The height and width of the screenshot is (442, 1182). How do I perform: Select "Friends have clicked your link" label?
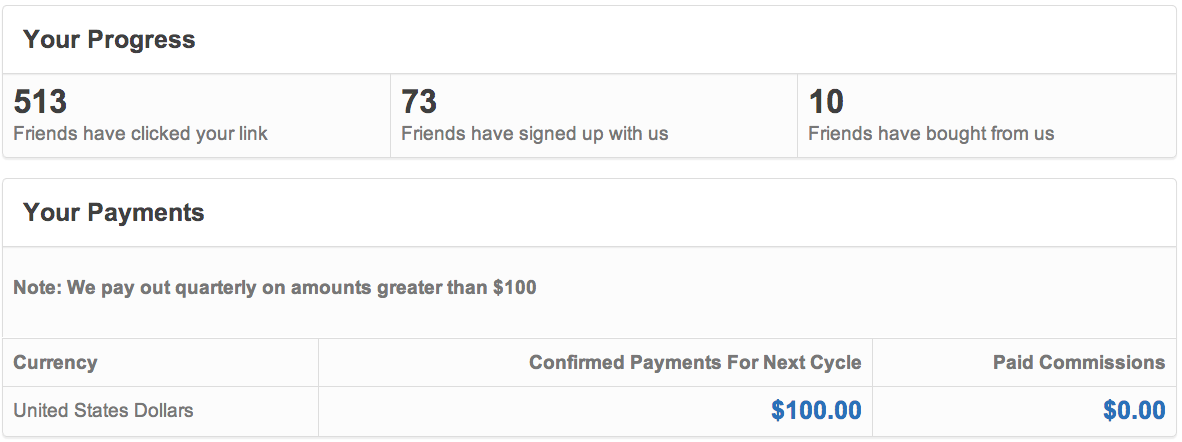[x=141, y=134]
